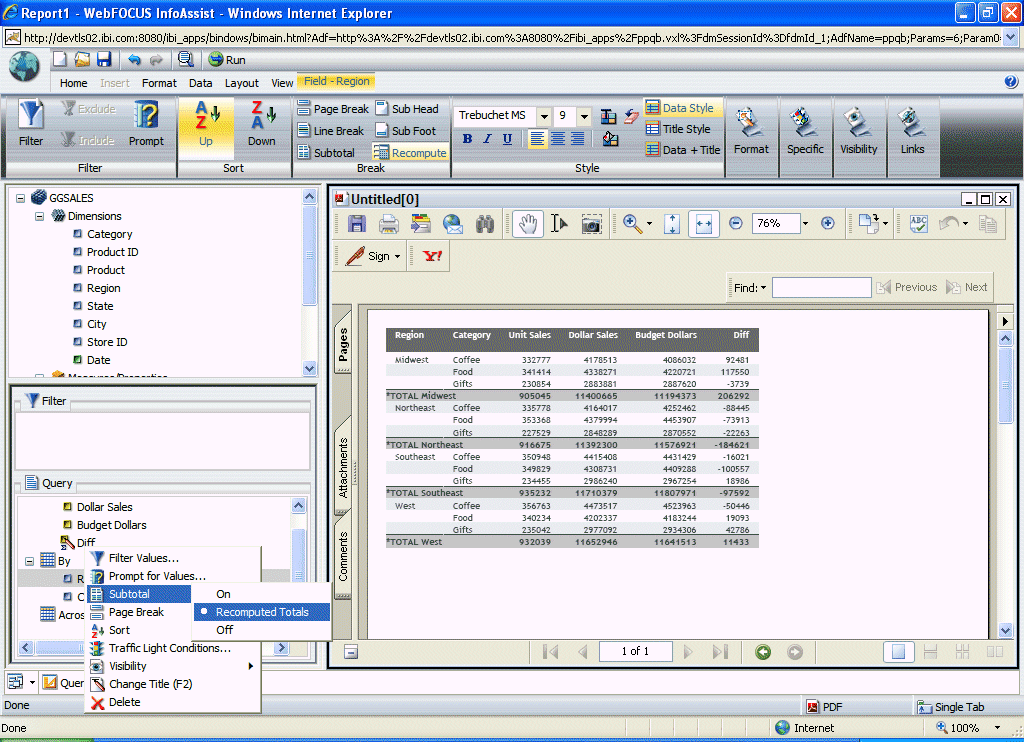1024x742 pixels.
Task: Open the Sign dropdown arrow
Action: point(397,257)
